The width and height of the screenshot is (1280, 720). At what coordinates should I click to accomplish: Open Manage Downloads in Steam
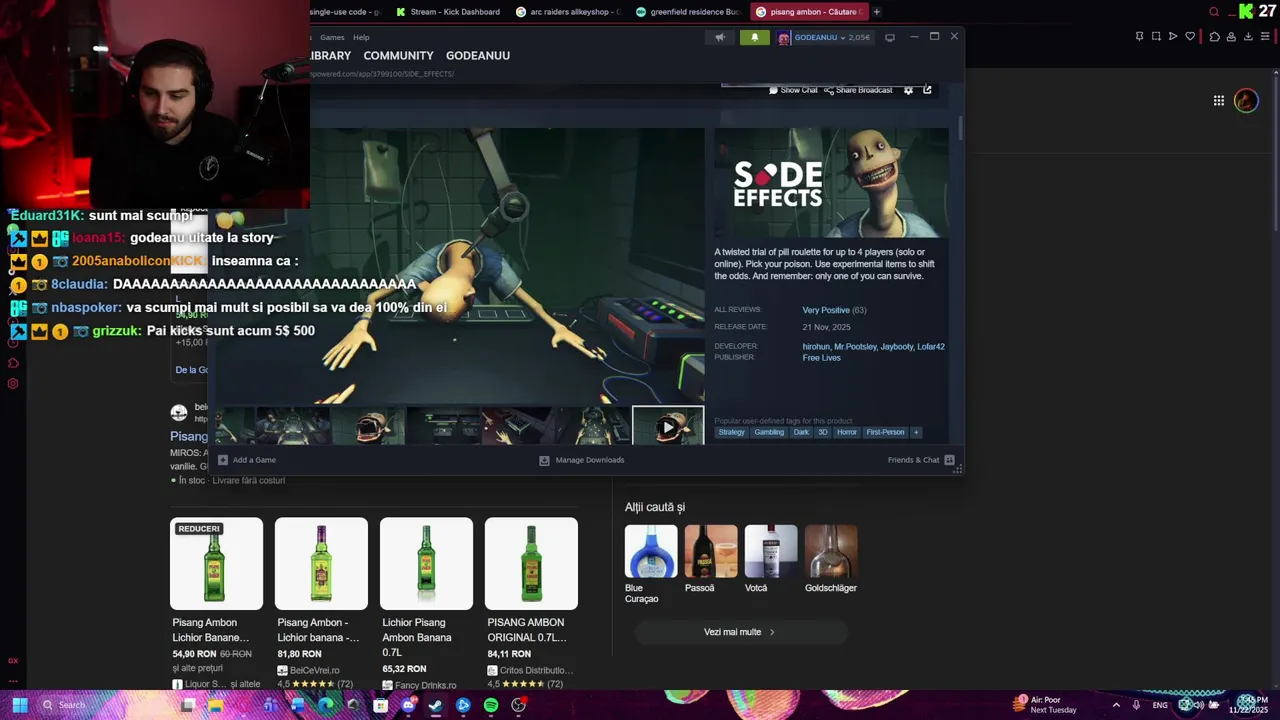[582, 460]
